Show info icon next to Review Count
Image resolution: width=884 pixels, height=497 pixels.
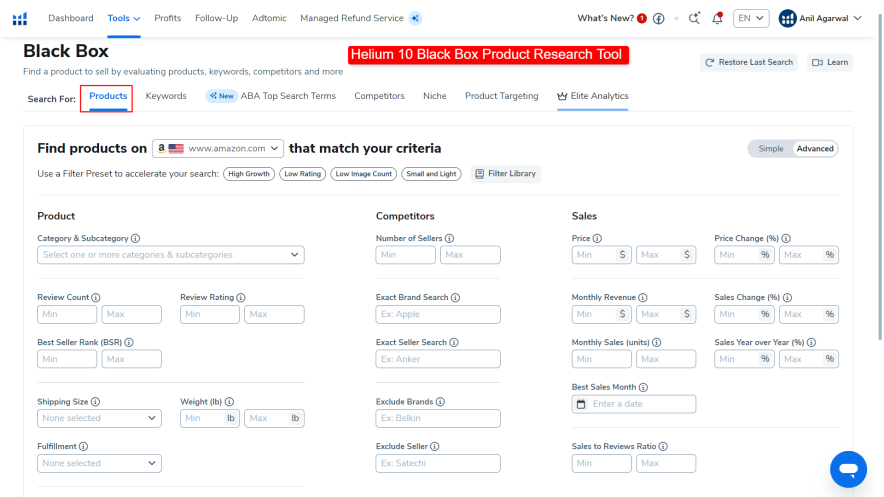pos(96,298)
